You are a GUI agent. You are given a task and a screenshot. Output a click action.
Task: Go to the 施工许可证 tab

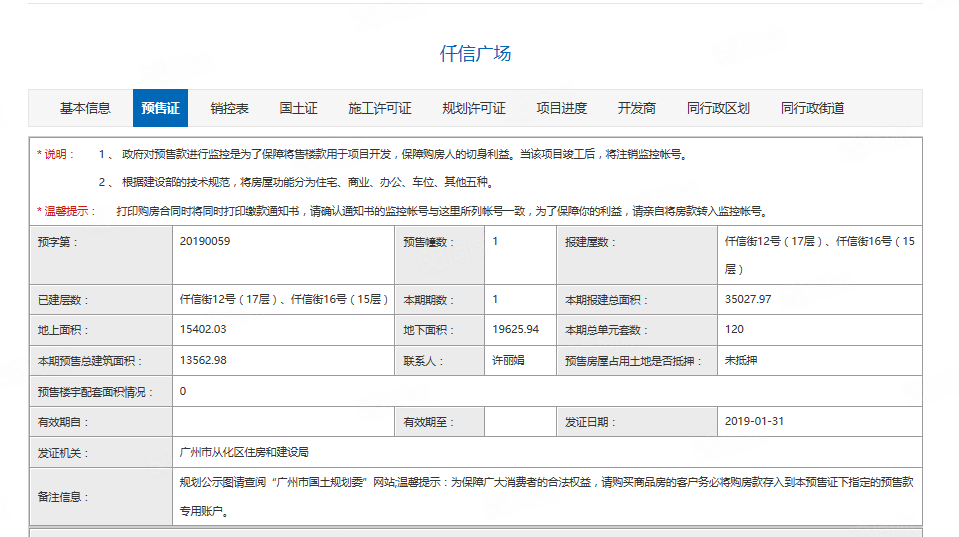click(x=380, y=108)
